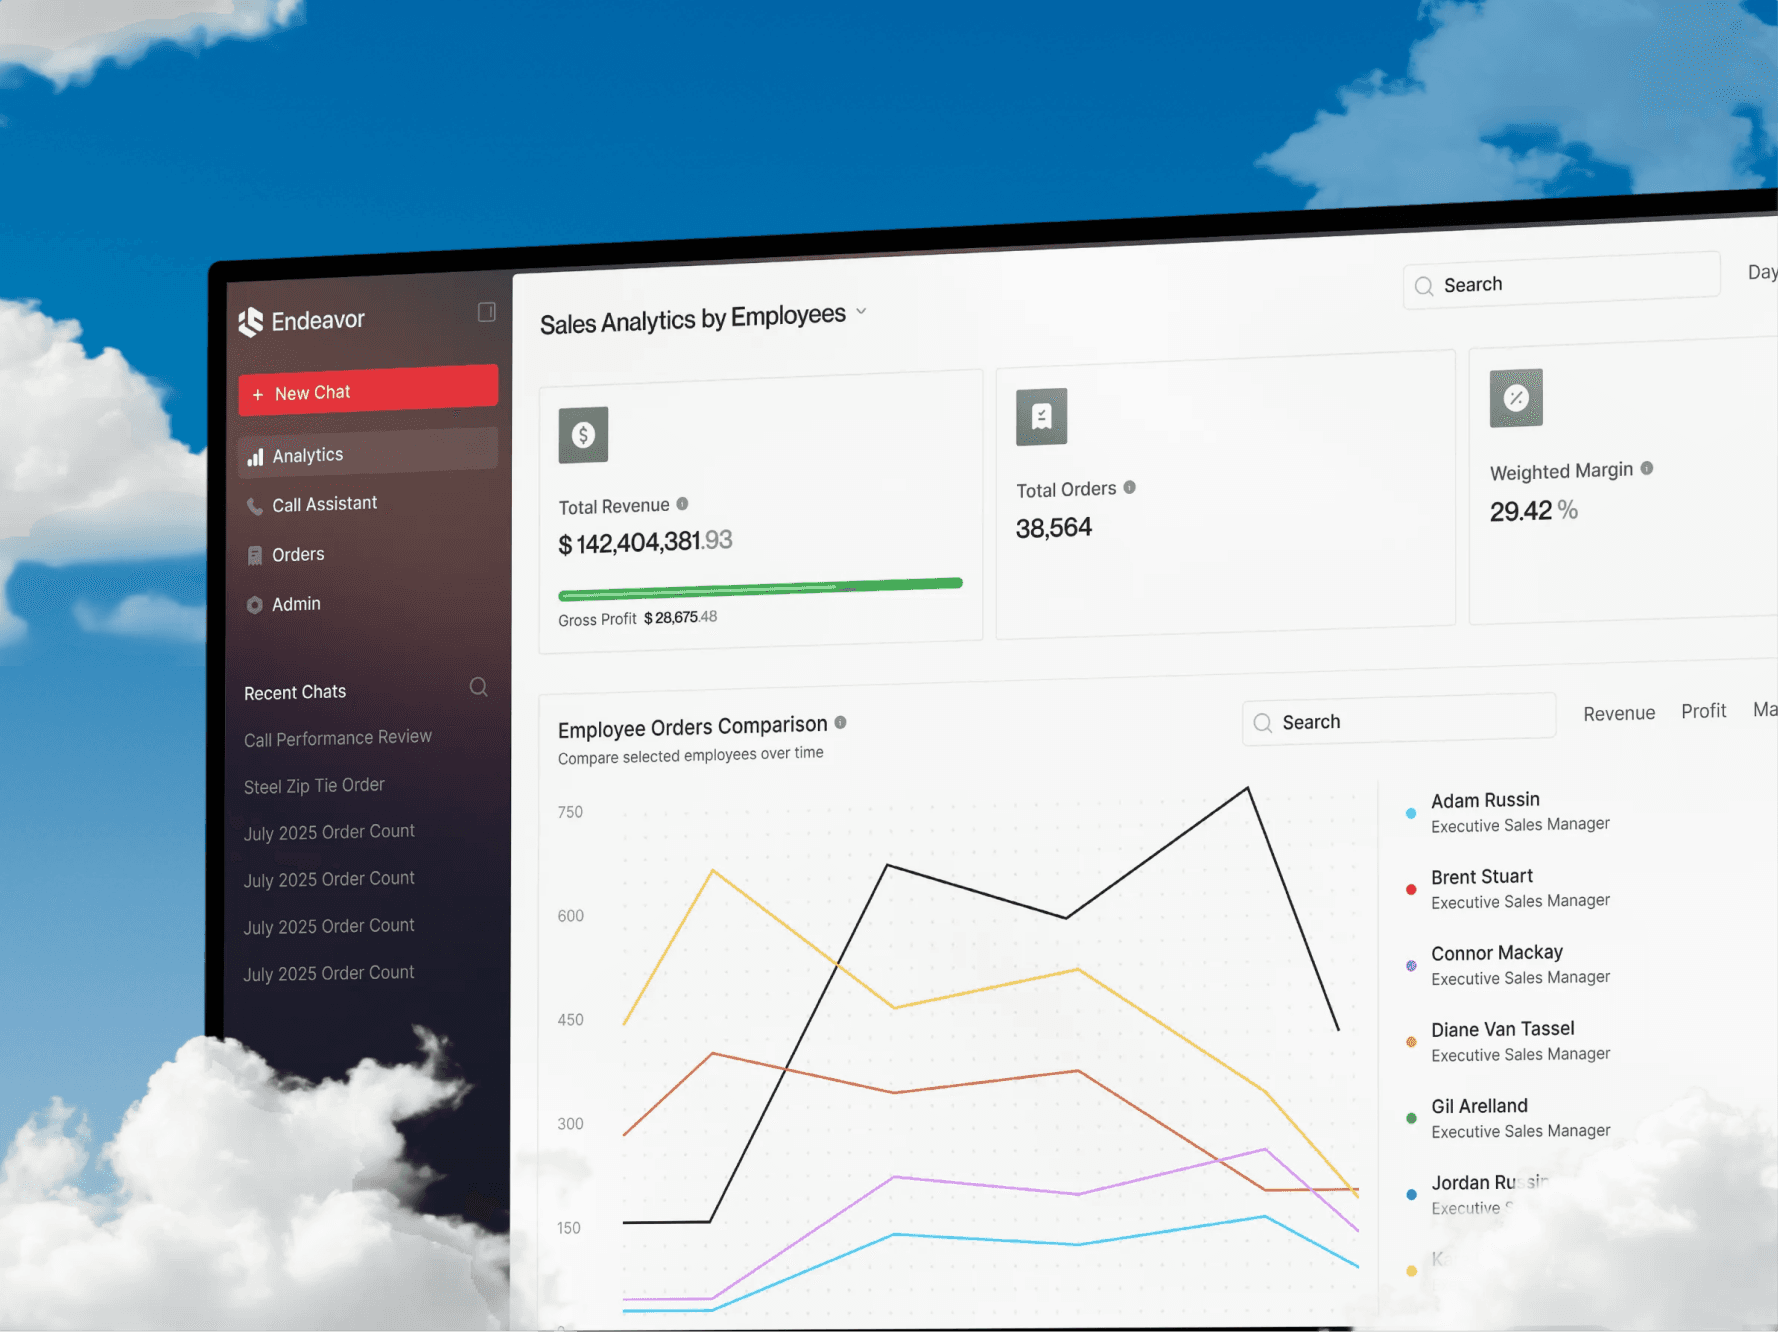Show Total Orders info icon

point(1130,487)
